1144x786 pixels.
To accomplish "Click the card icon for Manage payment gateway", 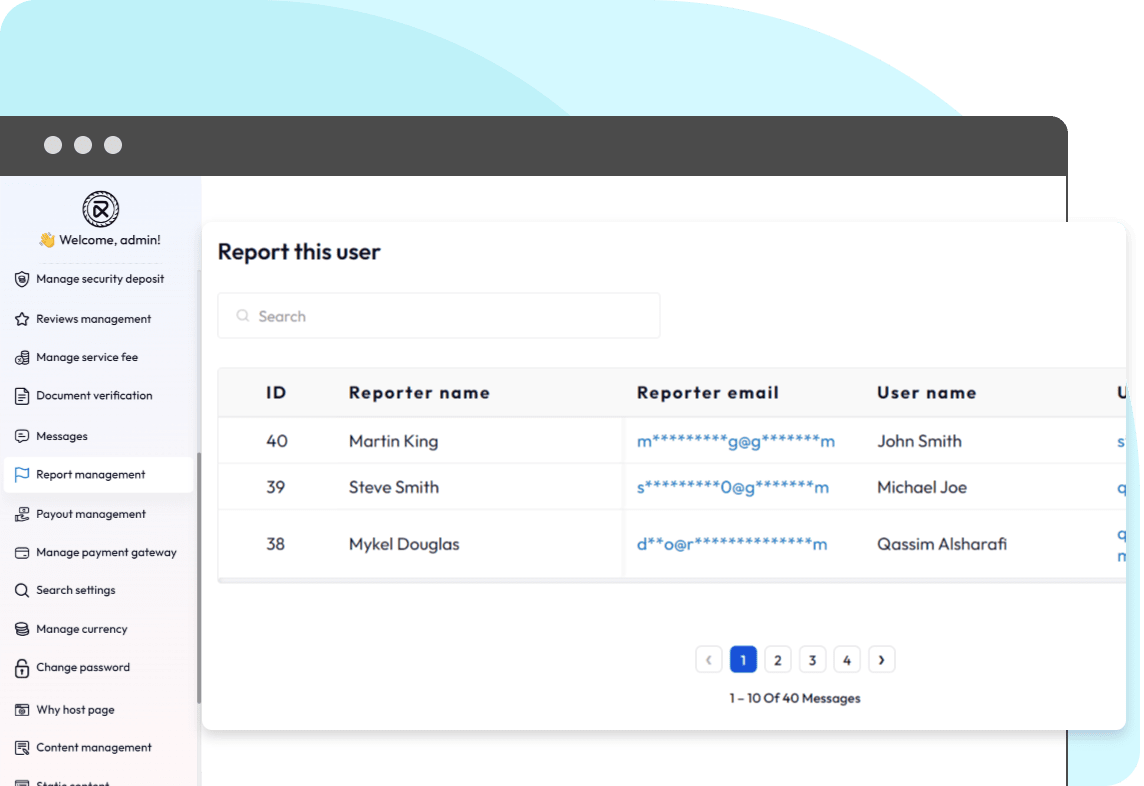I will tap(22, 552).
